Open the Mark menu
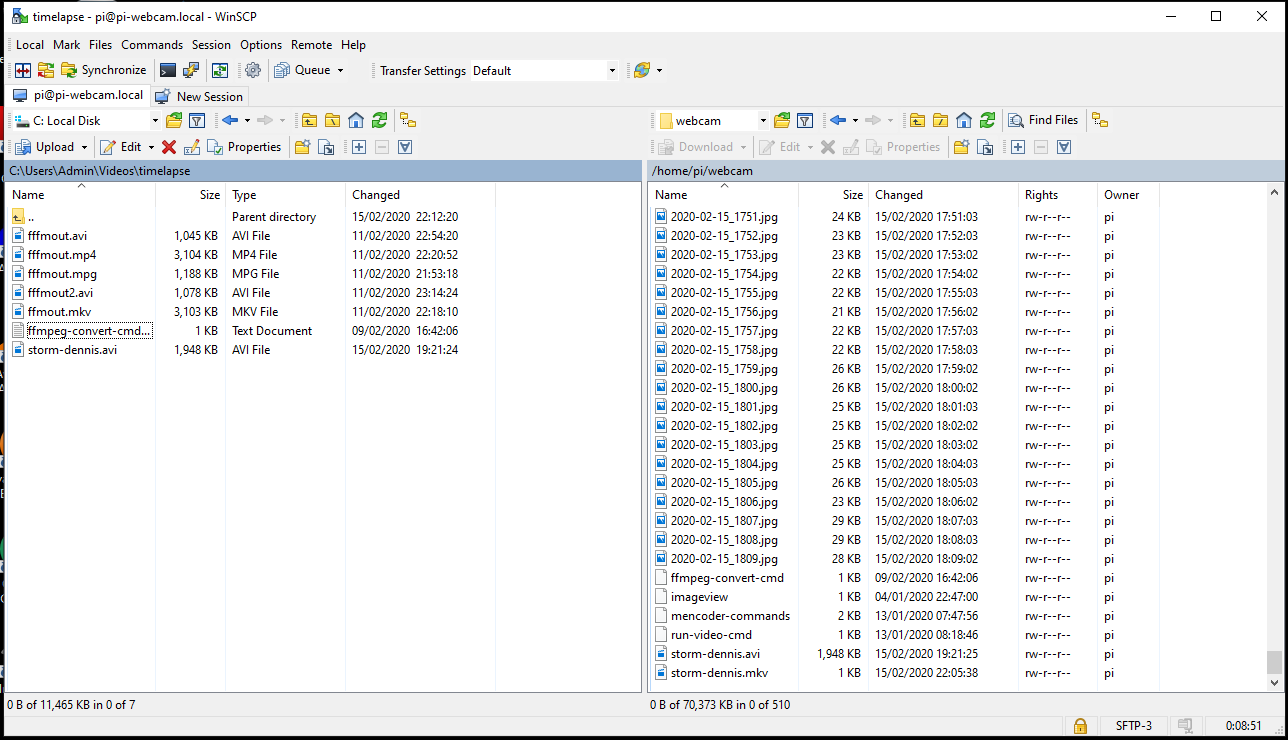This screenshot has height=740, width=1288. tap(67, 45)
